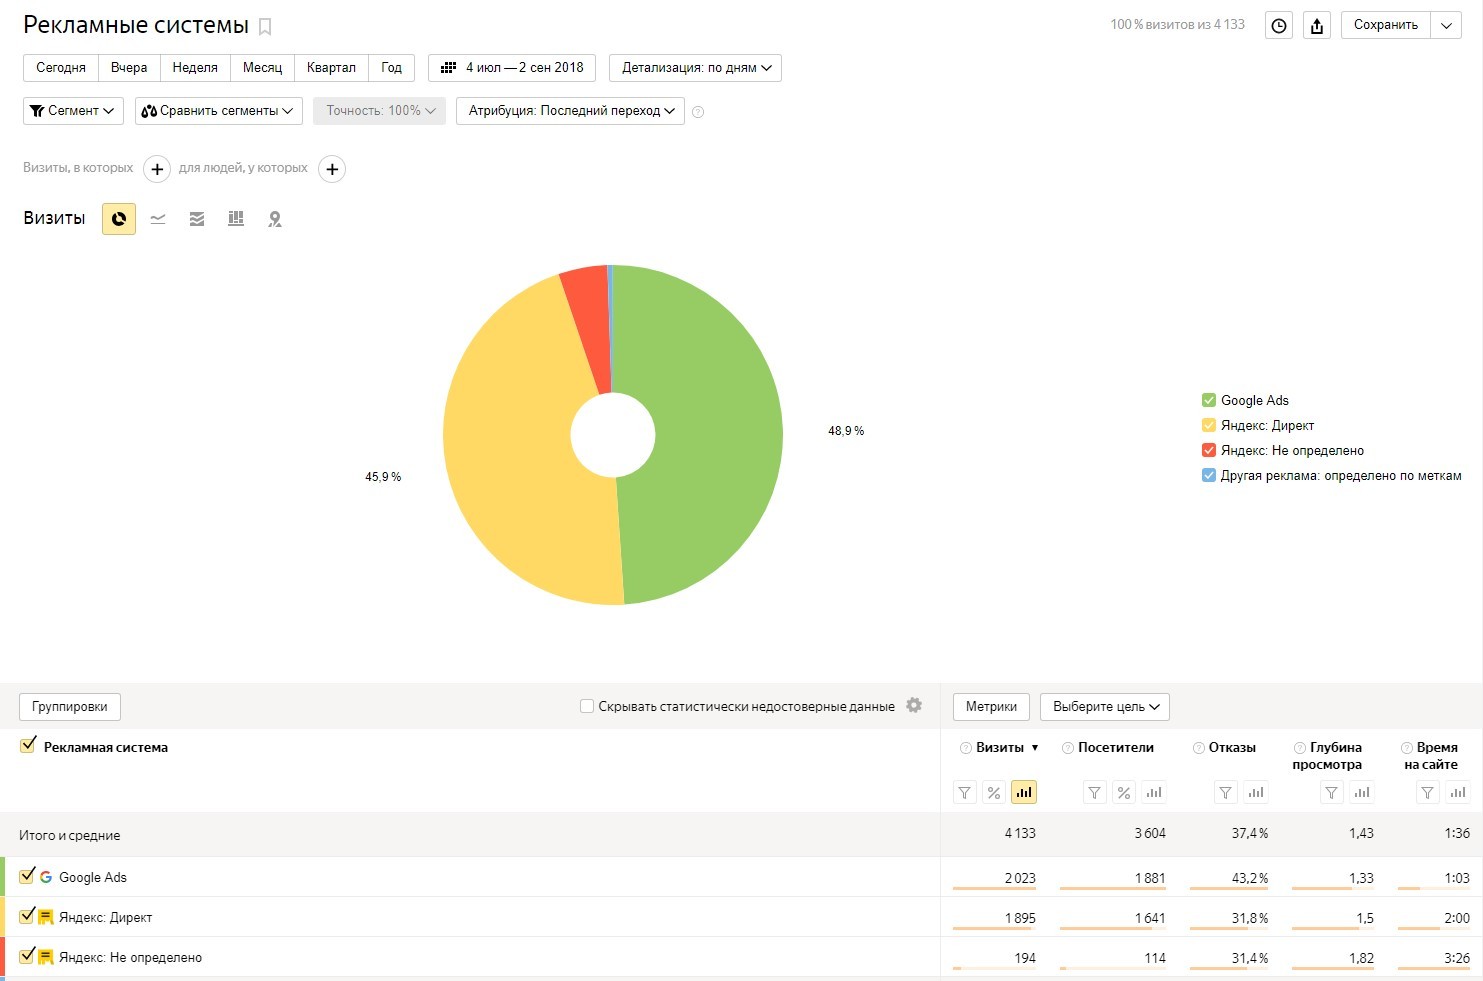Toggle Другая реклама legend checkbox
The width and height of the screenshot is (1483, 981).
coord(1209,475)
